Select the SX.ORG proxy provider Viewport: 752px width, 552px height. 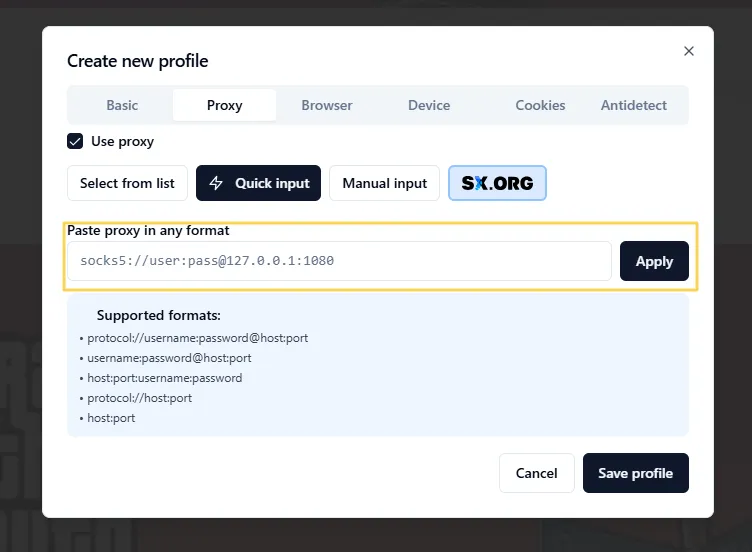click(497, 183)
